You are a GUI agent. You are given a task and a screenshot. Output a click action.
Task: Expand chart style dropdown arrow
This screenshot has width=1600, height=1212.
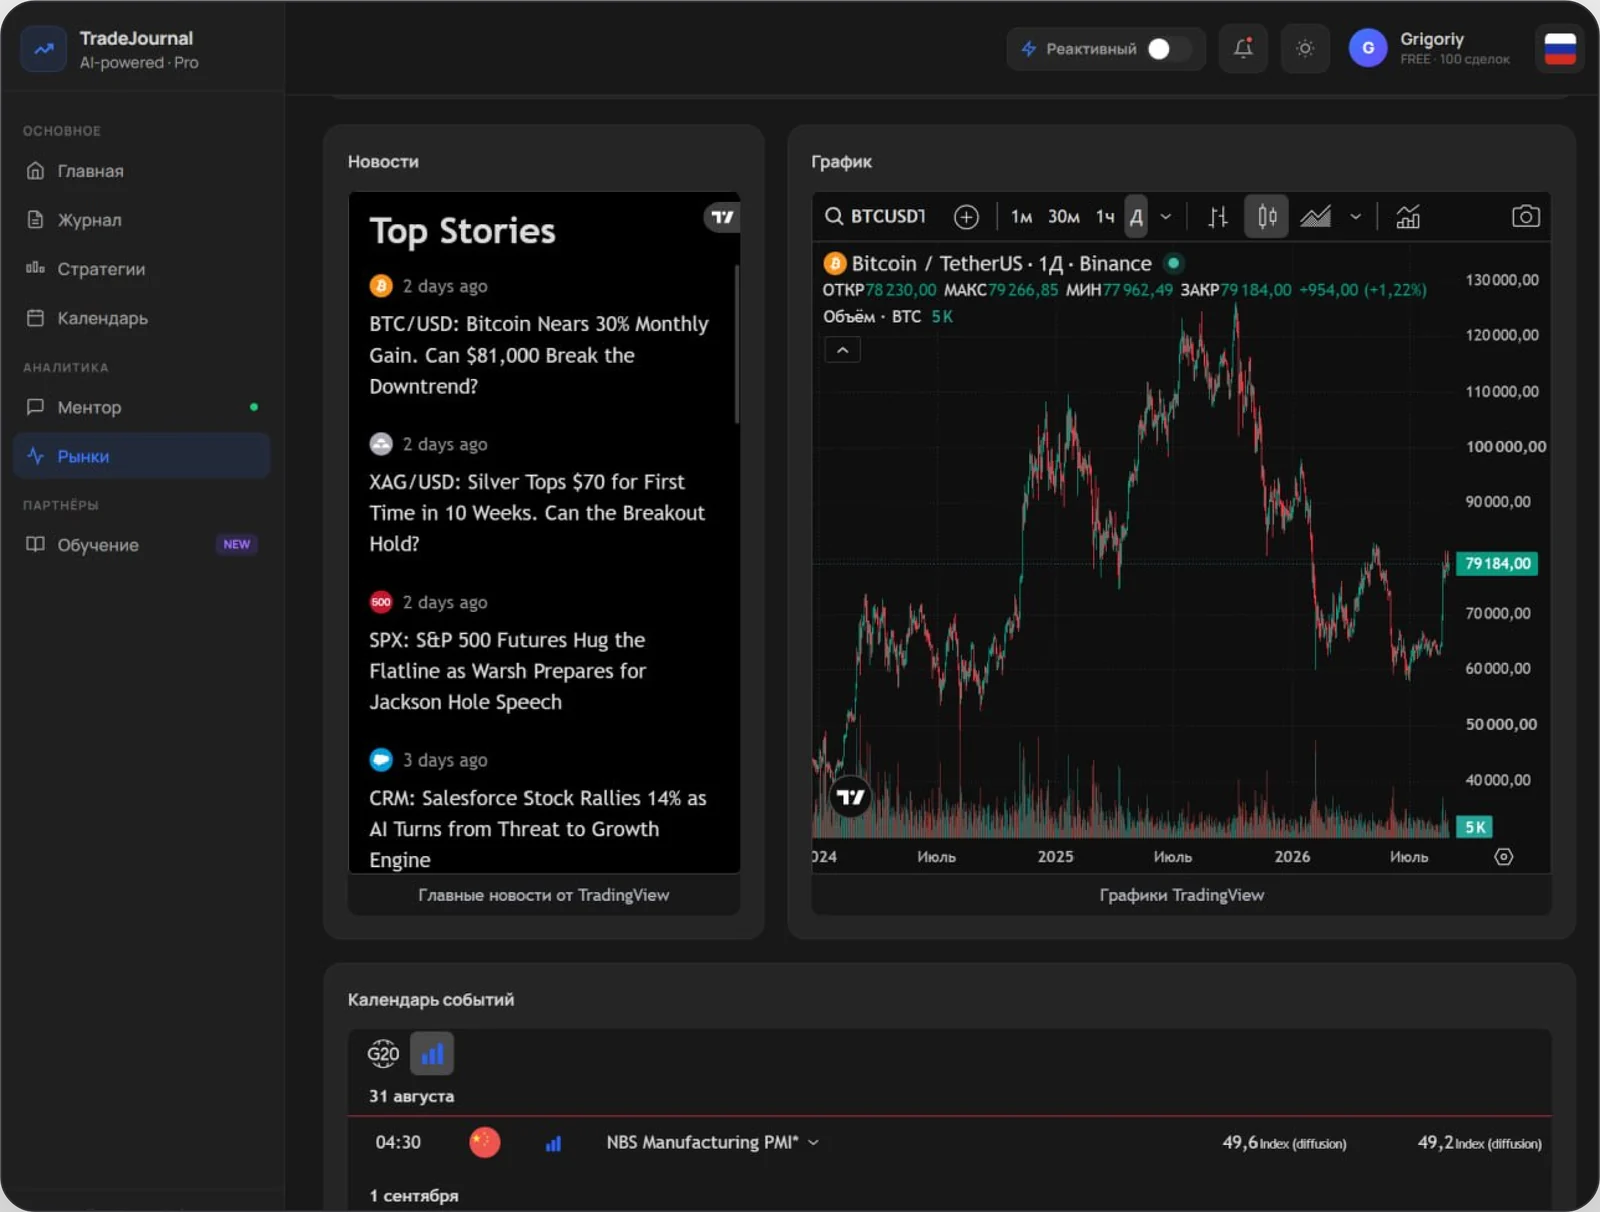(x=1355, y=217)
